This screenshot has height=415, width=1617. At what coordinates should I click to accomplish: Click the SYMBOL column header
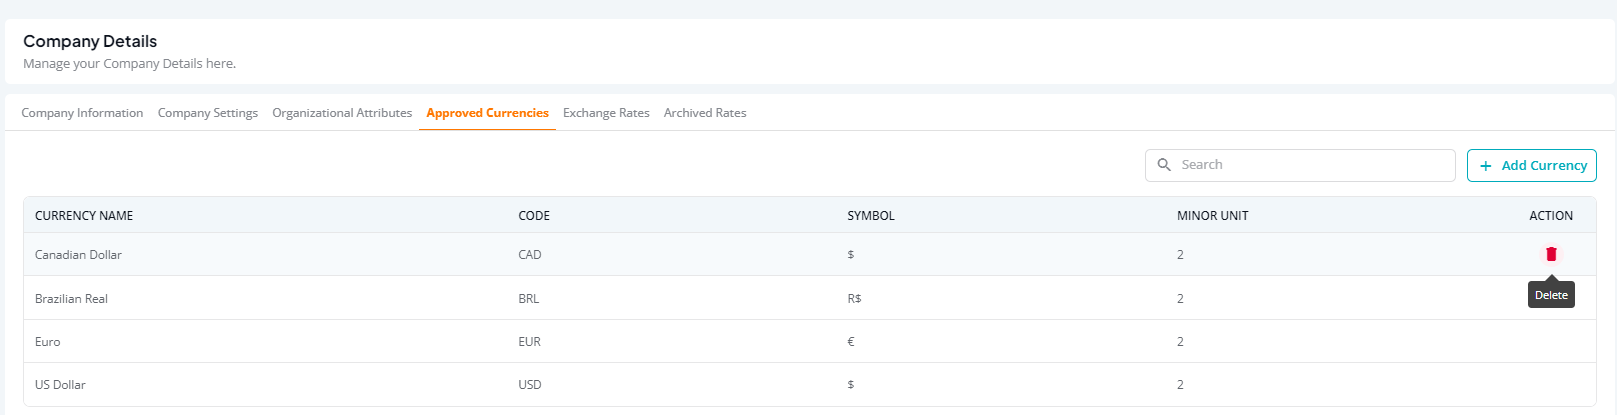coord(871,216)
